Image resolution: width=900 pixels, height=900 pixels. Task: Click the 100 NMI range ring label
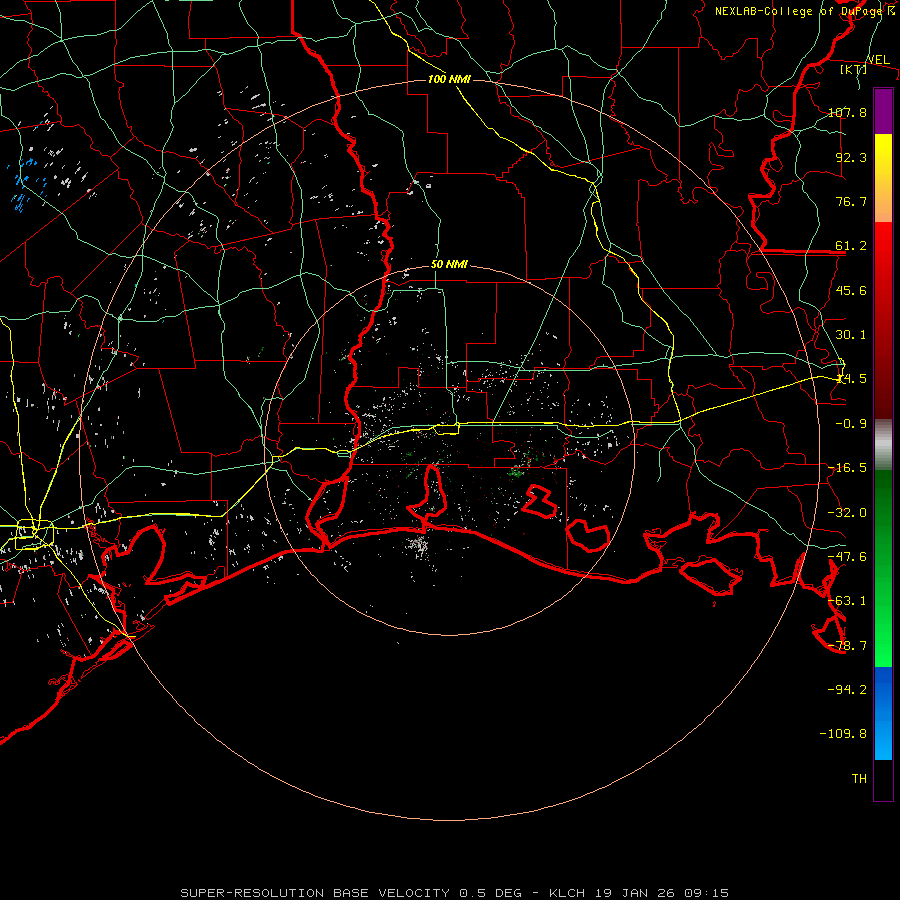449,79
